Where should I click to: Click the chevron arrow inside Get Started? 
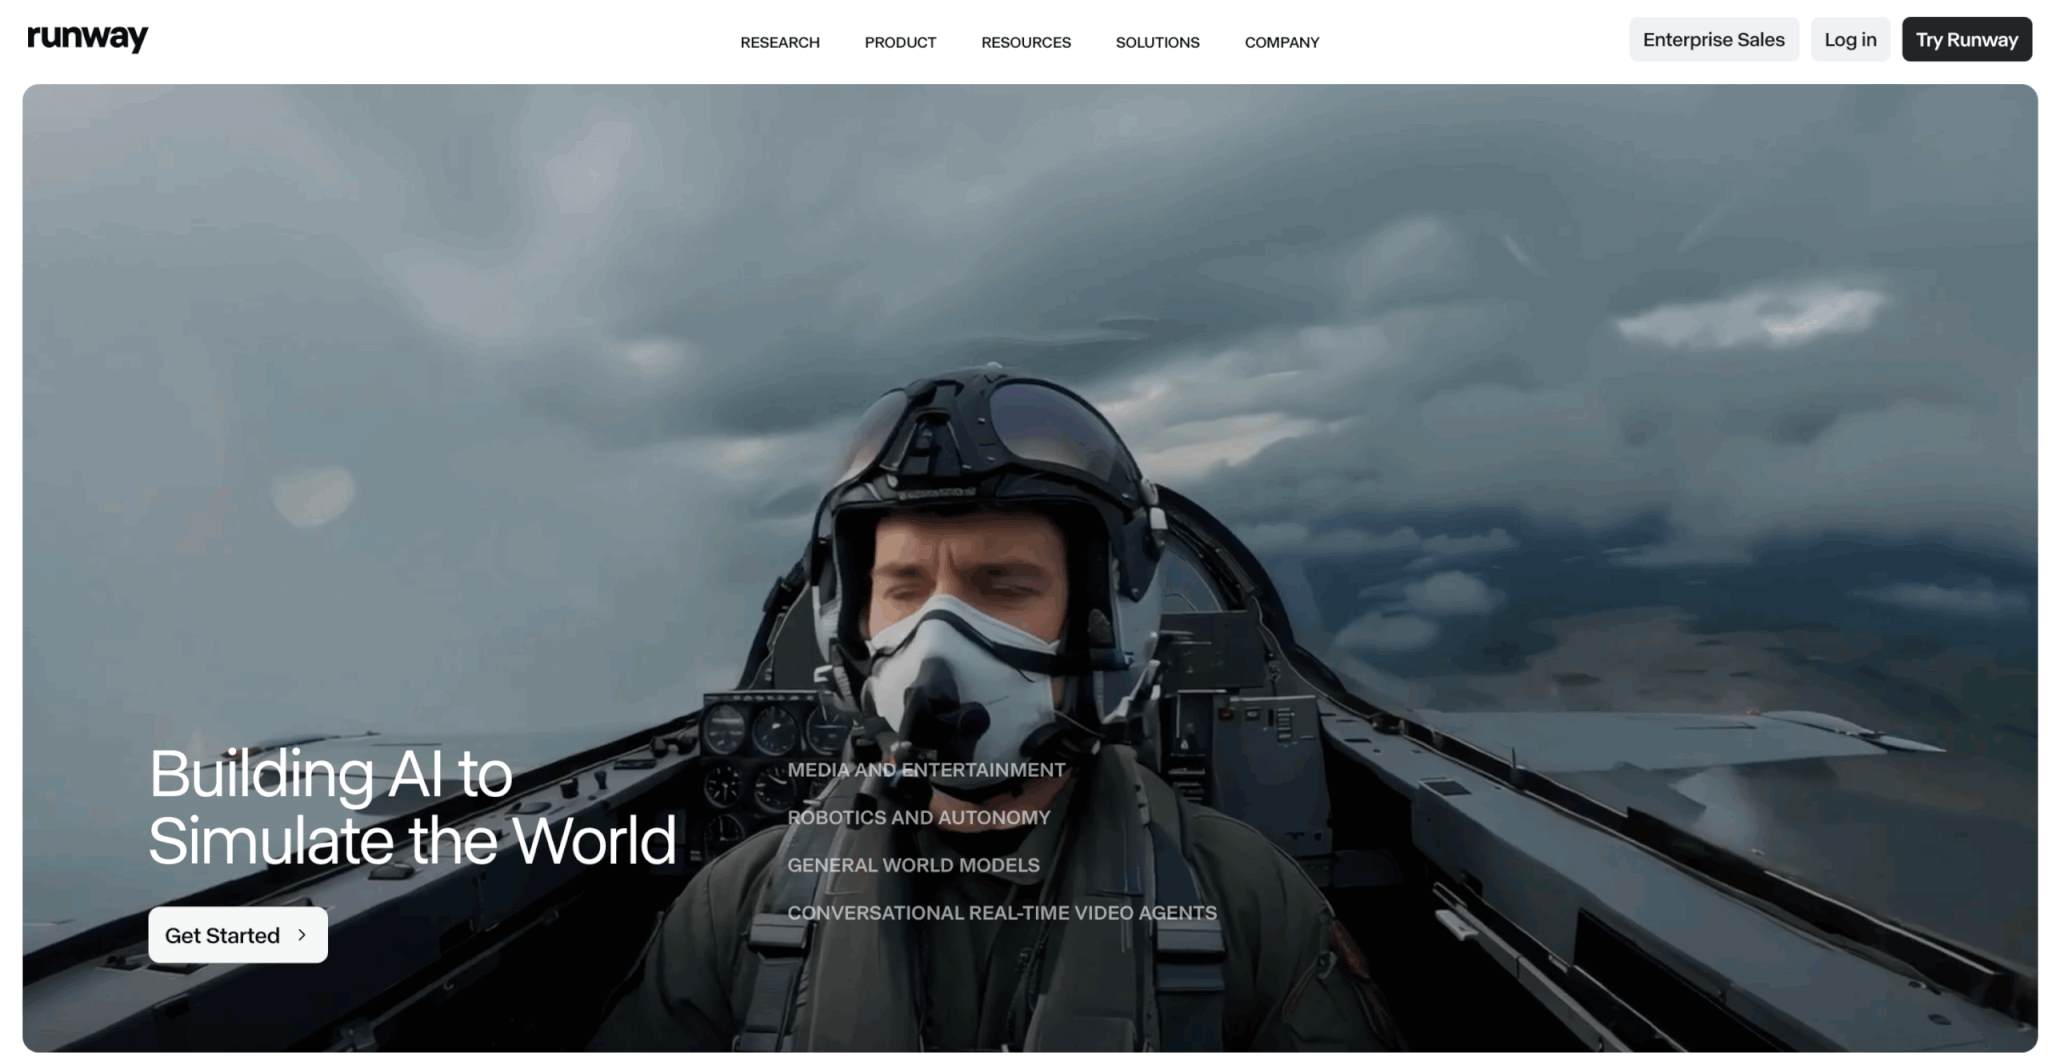coord(302,935)
